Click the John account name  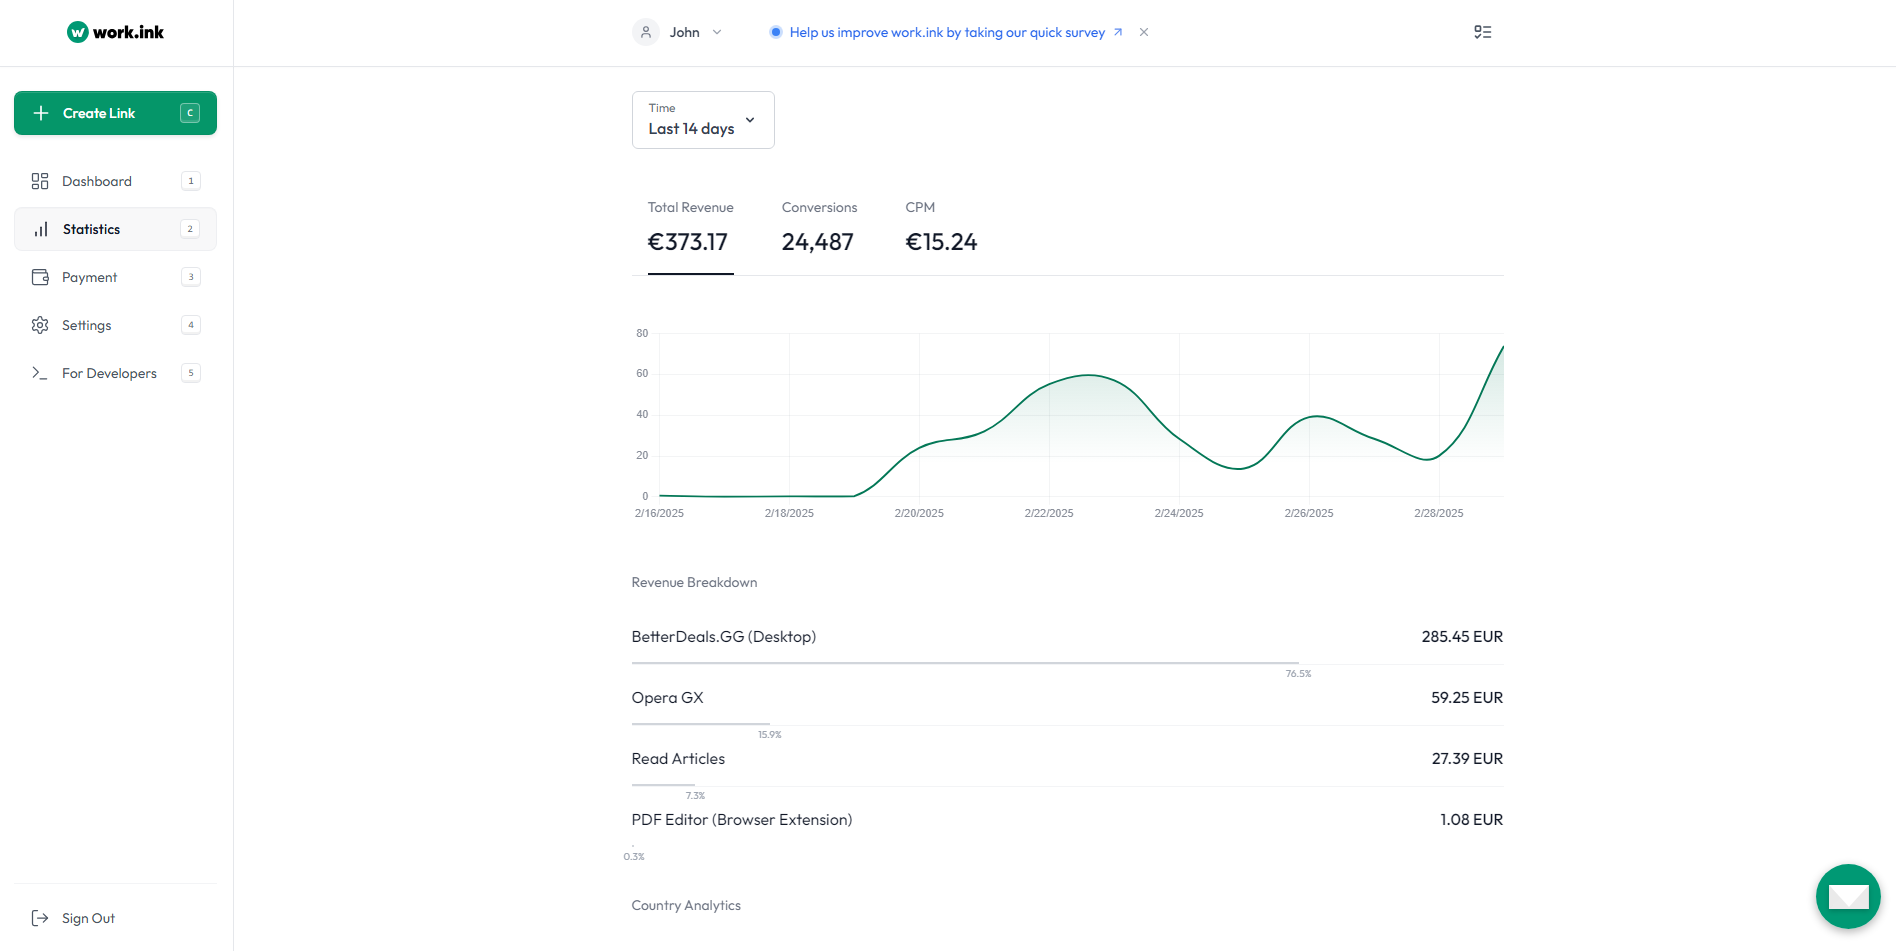click(x=685, y=32)
